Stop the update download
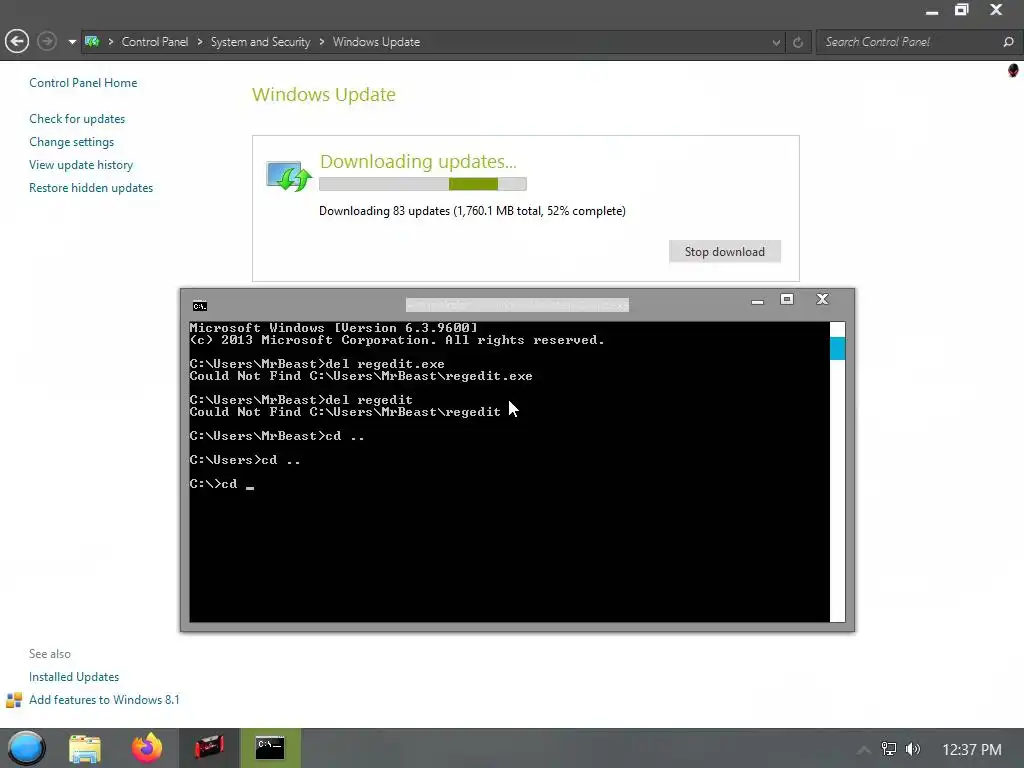 pos(724,251)
